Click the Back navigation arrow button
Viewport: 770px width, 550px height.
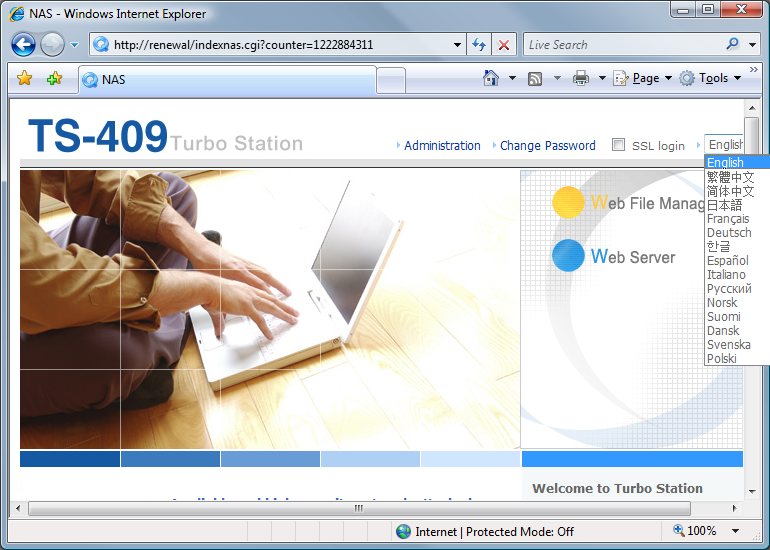[24, 44]
